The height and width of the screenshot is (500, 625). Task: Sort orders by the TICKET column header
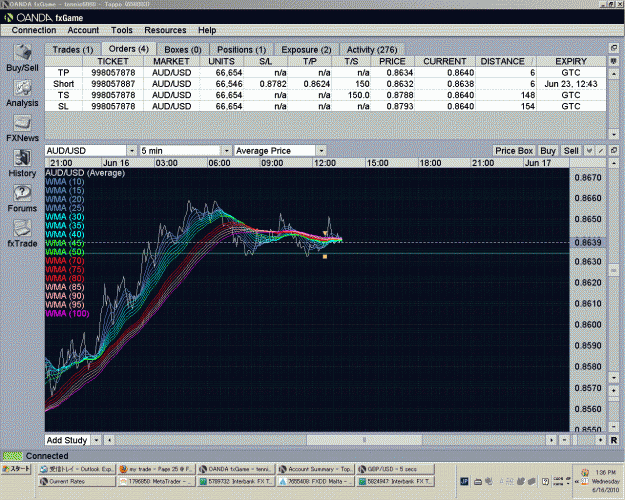[x=113, y=61]
